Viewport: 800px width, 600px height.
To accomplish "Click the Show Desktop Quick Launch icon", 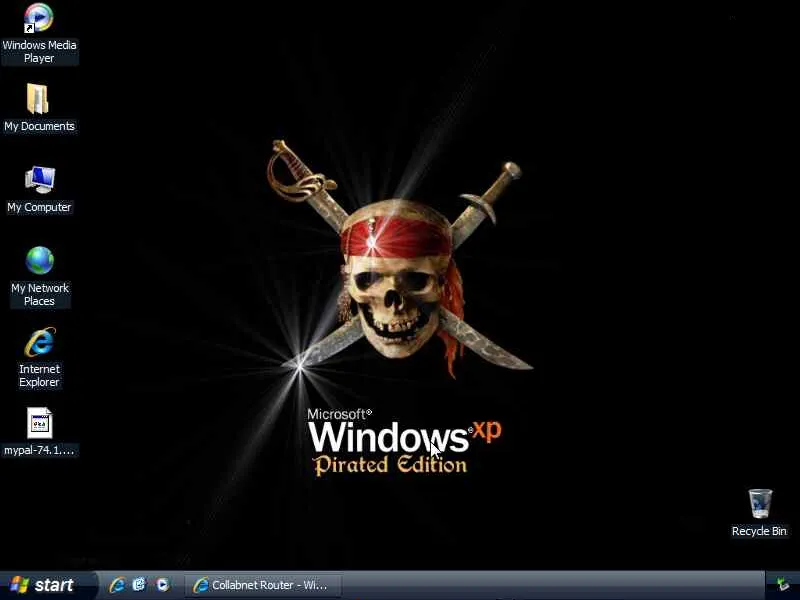I will click(x=139, y=585).
